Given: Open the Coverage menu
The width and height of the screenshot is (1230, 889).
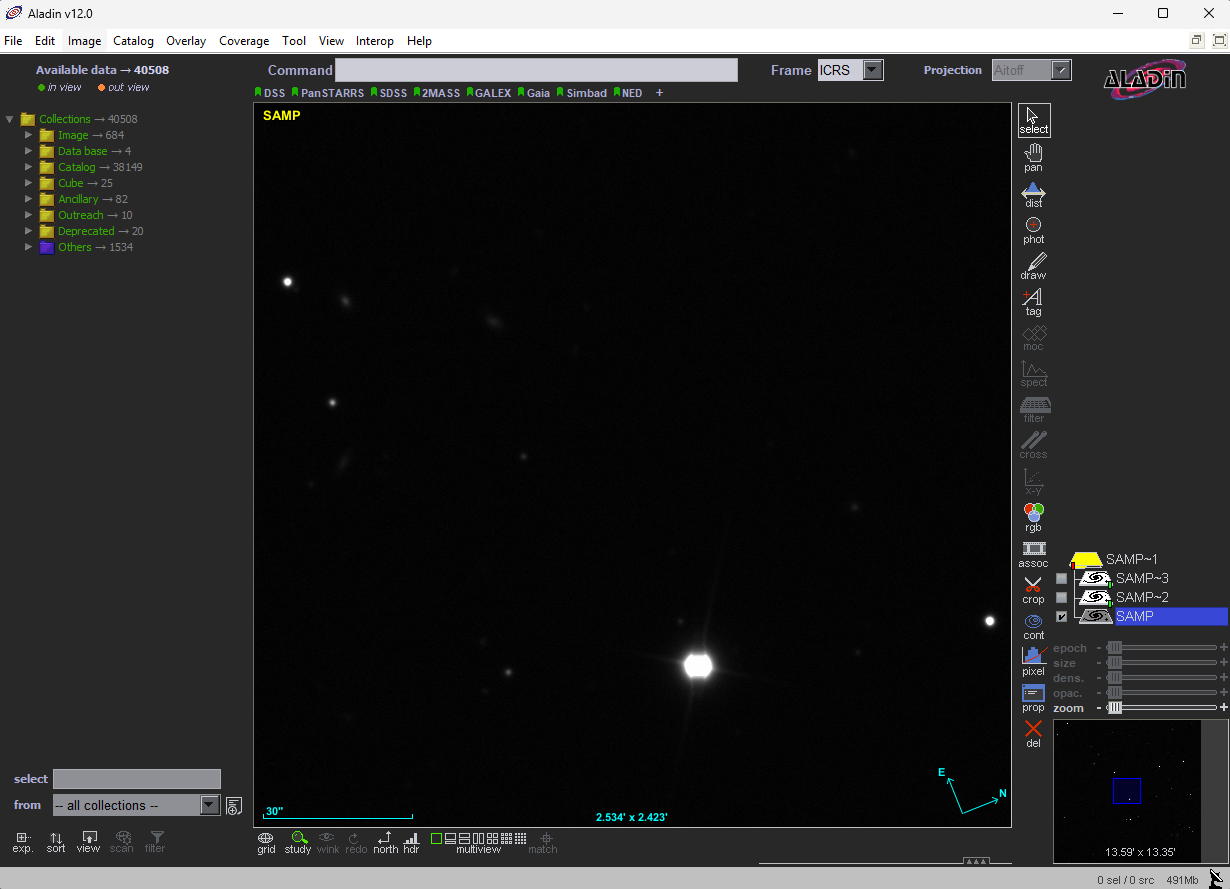Looking at the screenshot, I should click(244, 41).
